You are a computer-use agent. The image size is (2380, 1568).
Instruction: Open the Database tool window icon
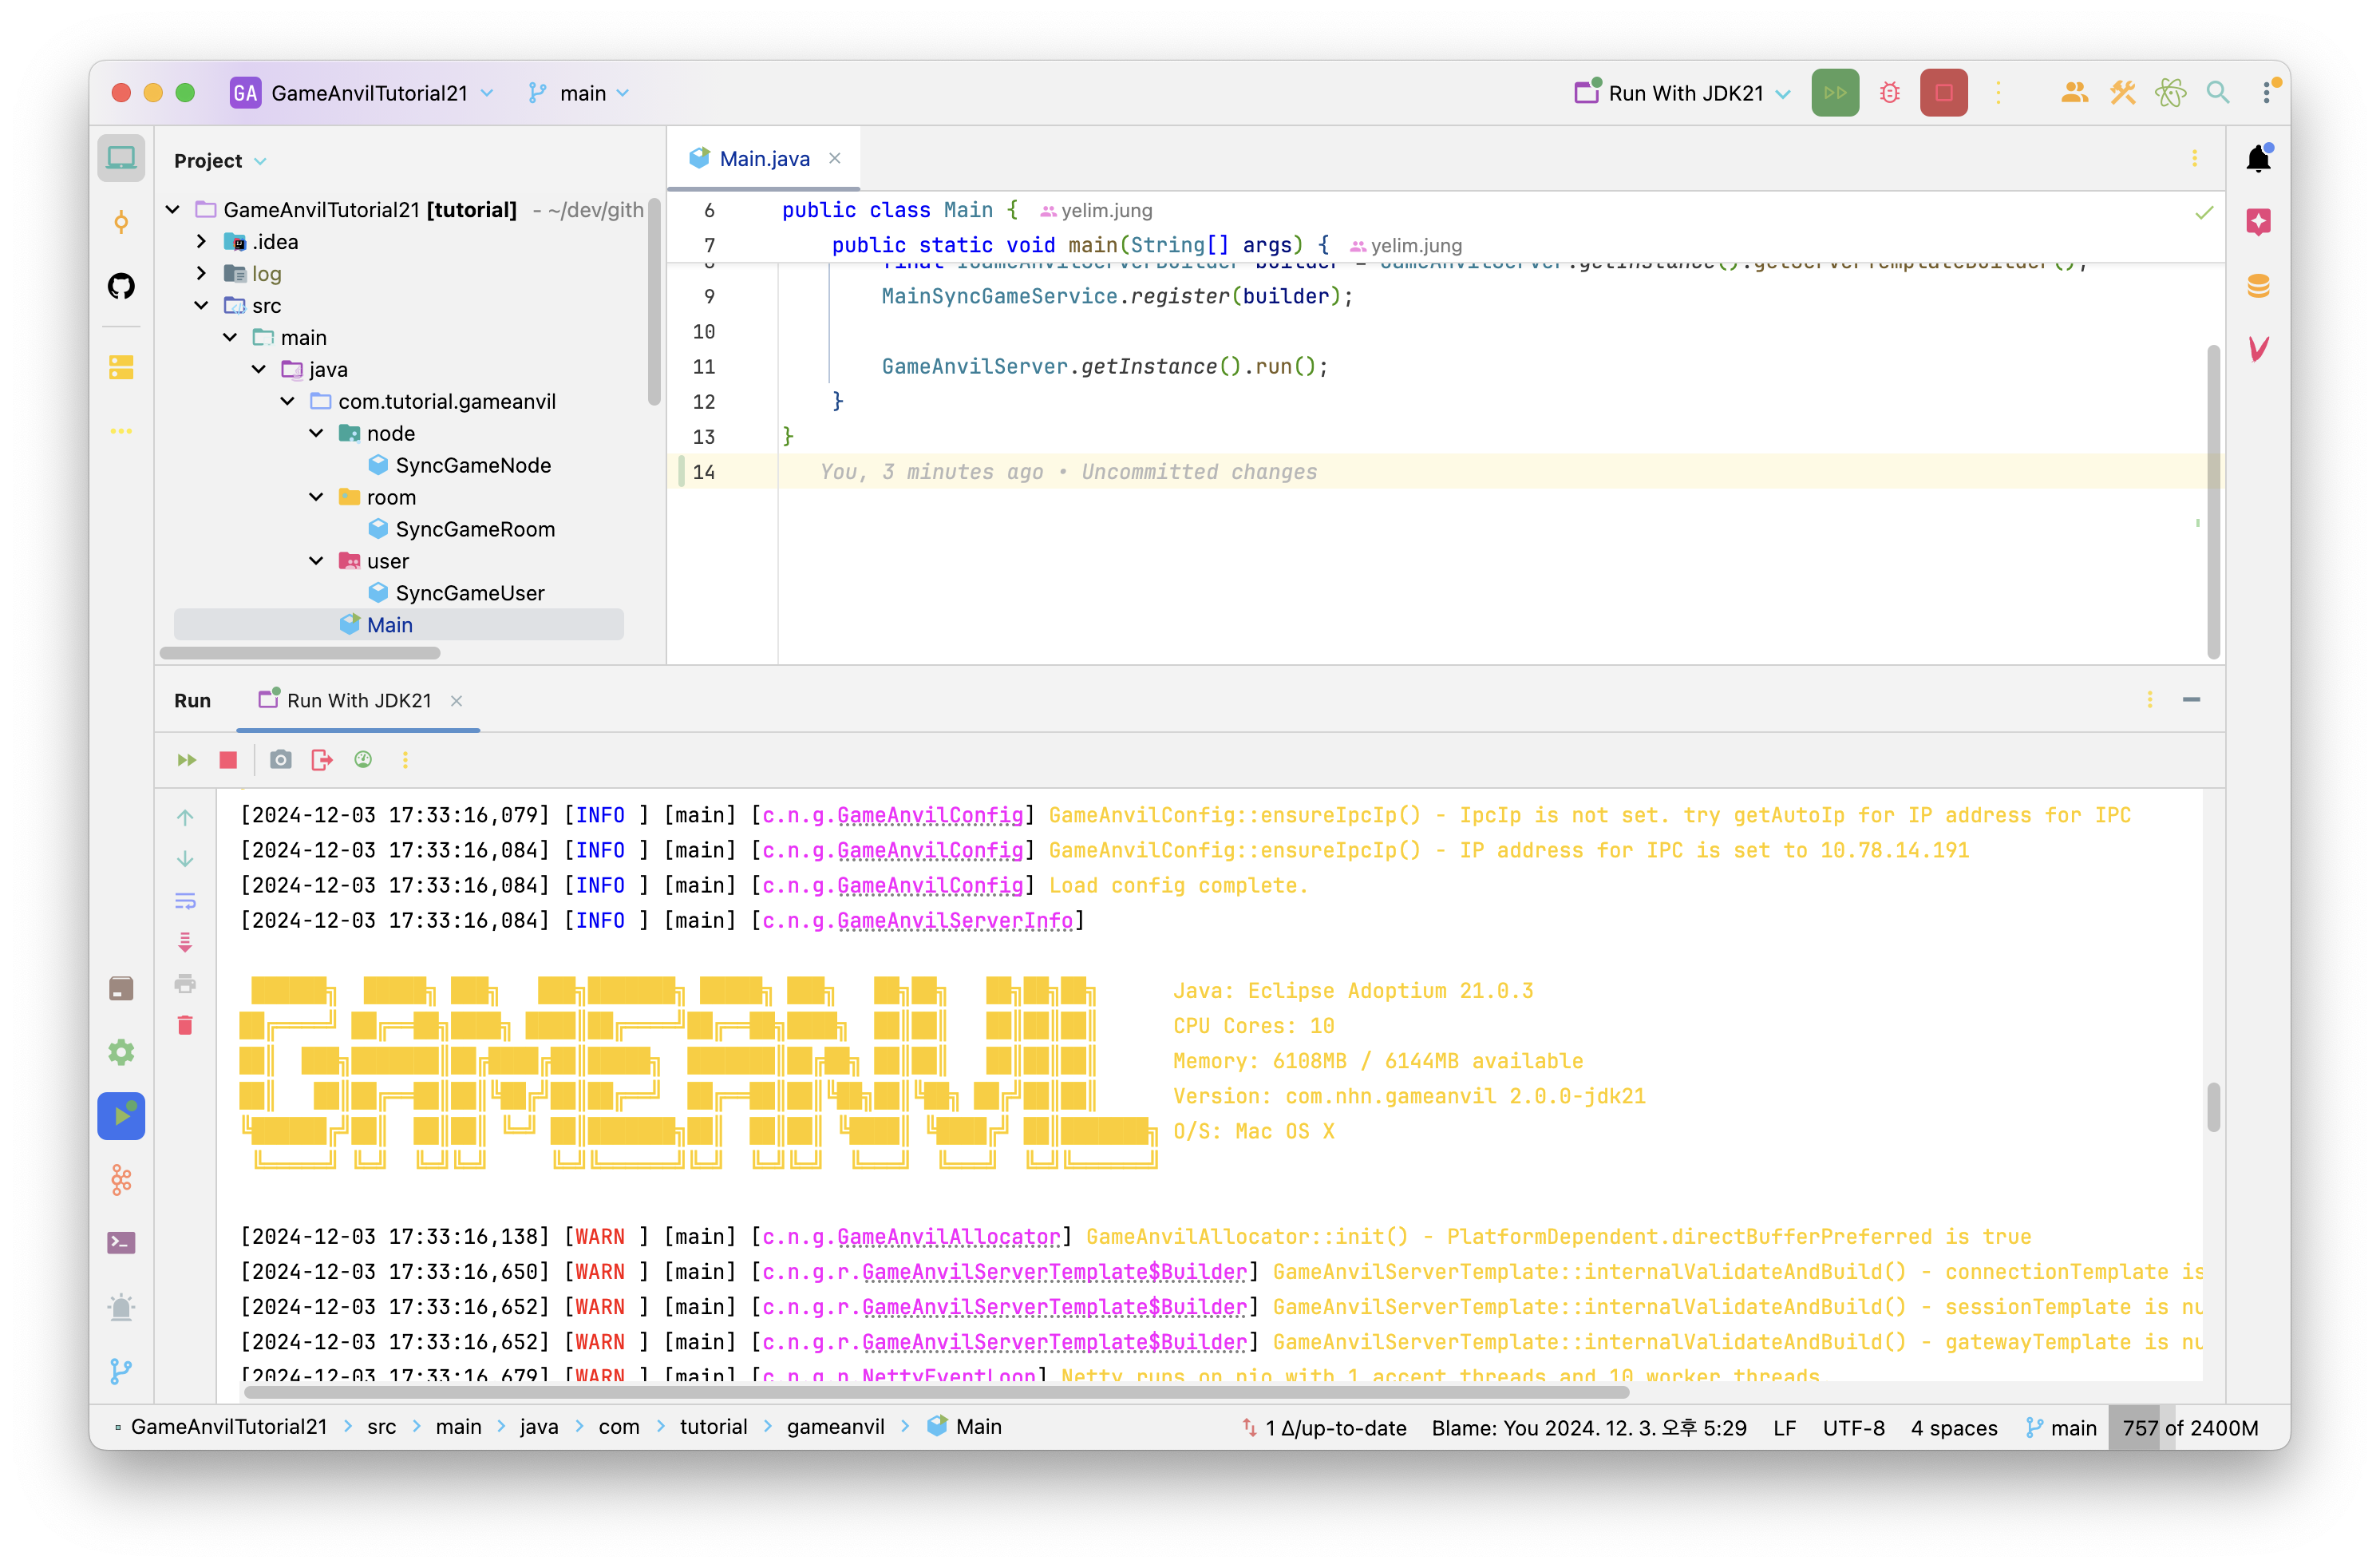2258,286
